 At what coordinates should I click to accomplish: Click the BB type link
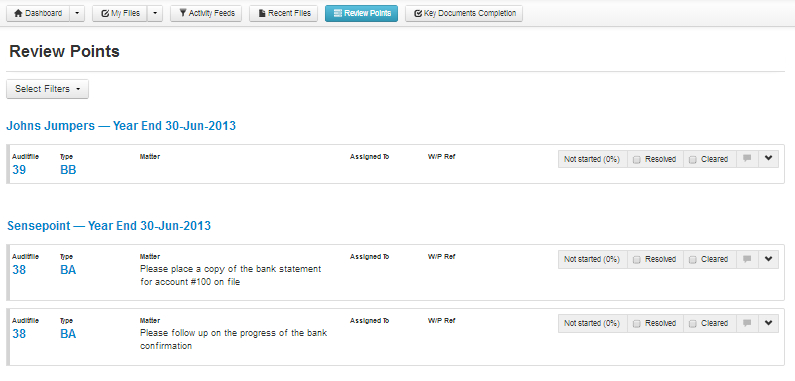[x=68, y=170]
